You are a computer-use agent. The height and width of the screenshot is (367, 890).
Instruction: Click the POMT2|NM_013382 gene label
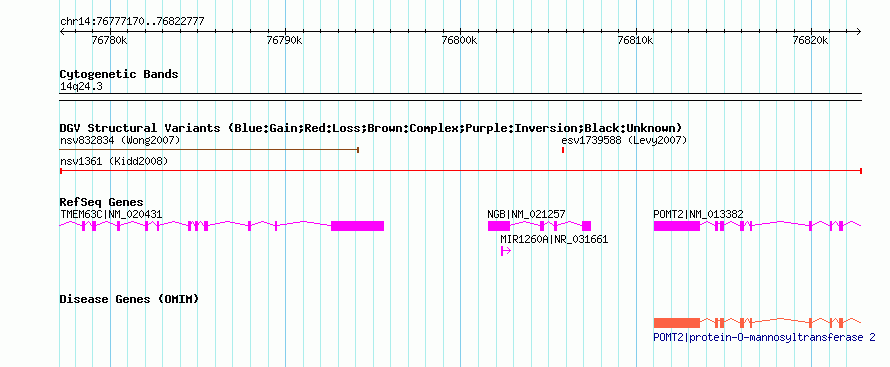(x=698, y=214)
